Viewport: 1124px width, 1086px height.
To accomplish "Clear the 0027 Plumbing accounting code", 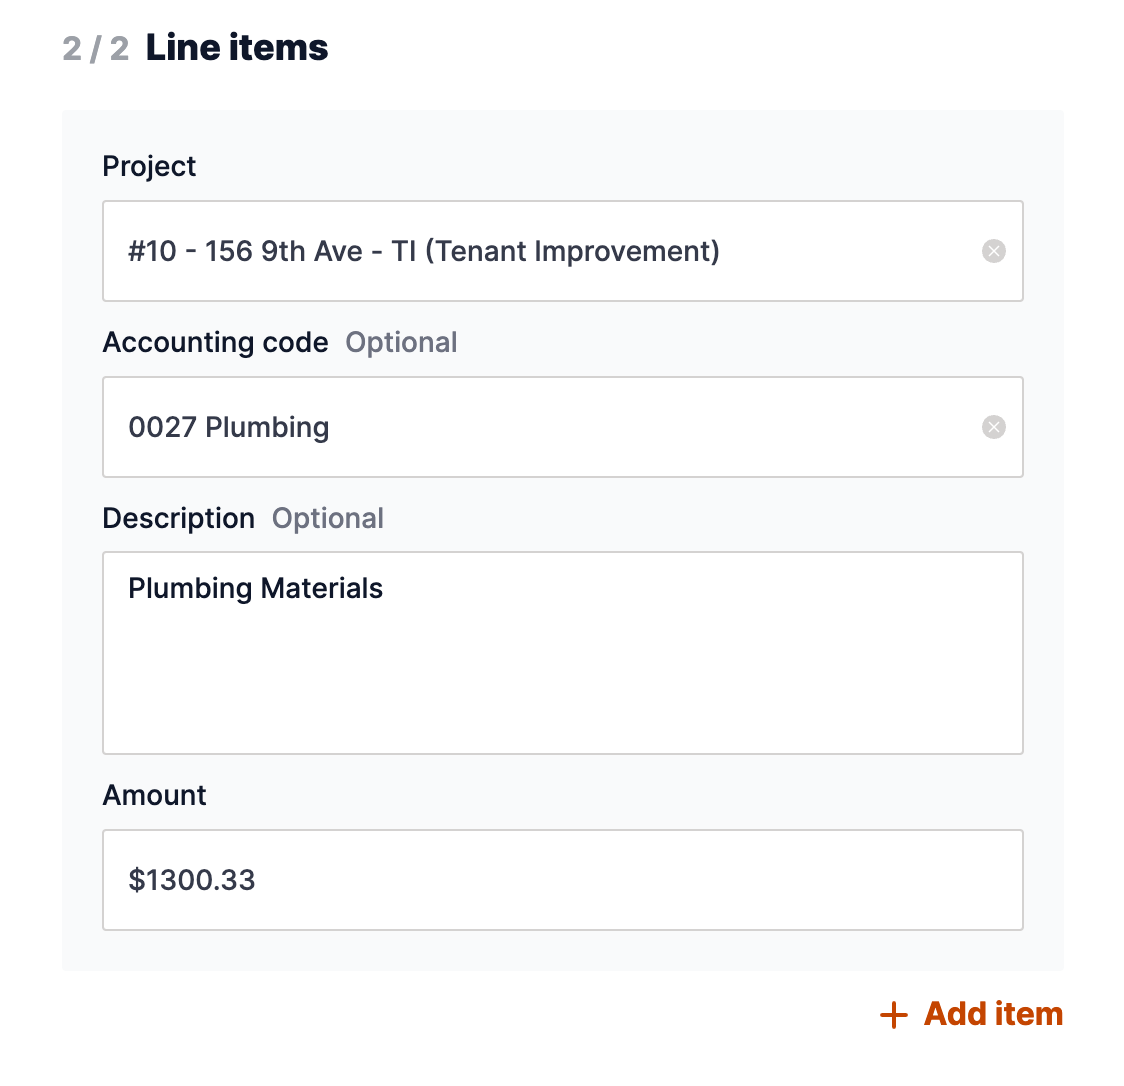I will coord(993,427).
